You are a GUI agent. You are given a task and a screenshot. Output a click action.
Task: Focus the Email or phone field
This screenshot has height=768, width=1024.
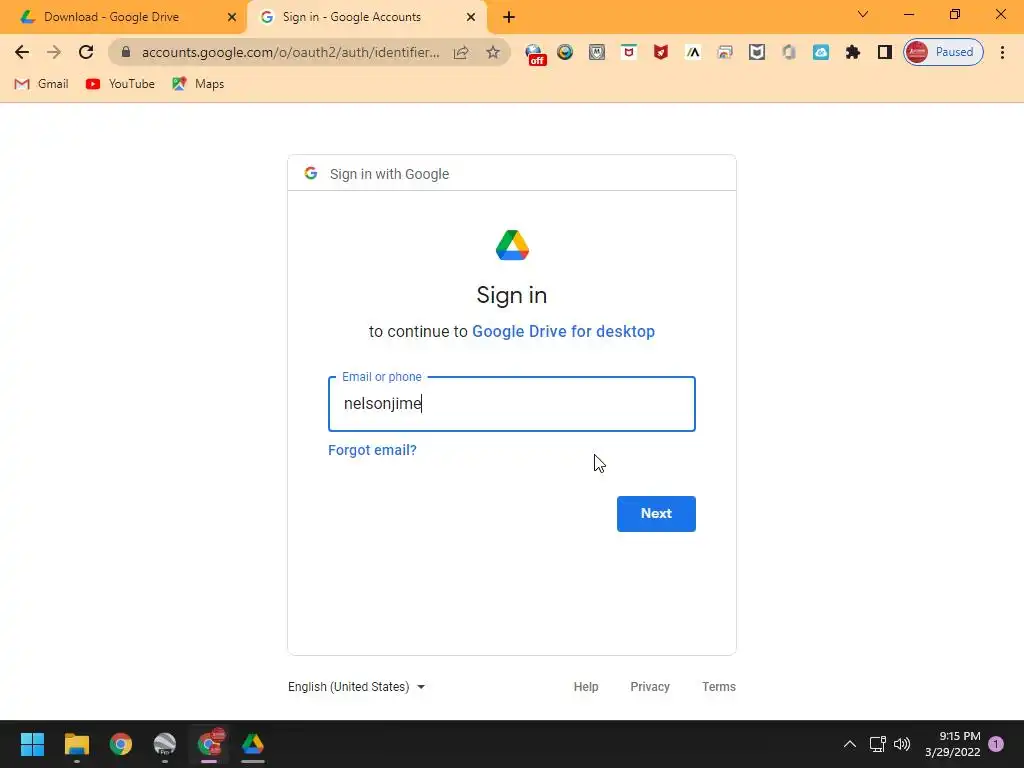[511, 404]
